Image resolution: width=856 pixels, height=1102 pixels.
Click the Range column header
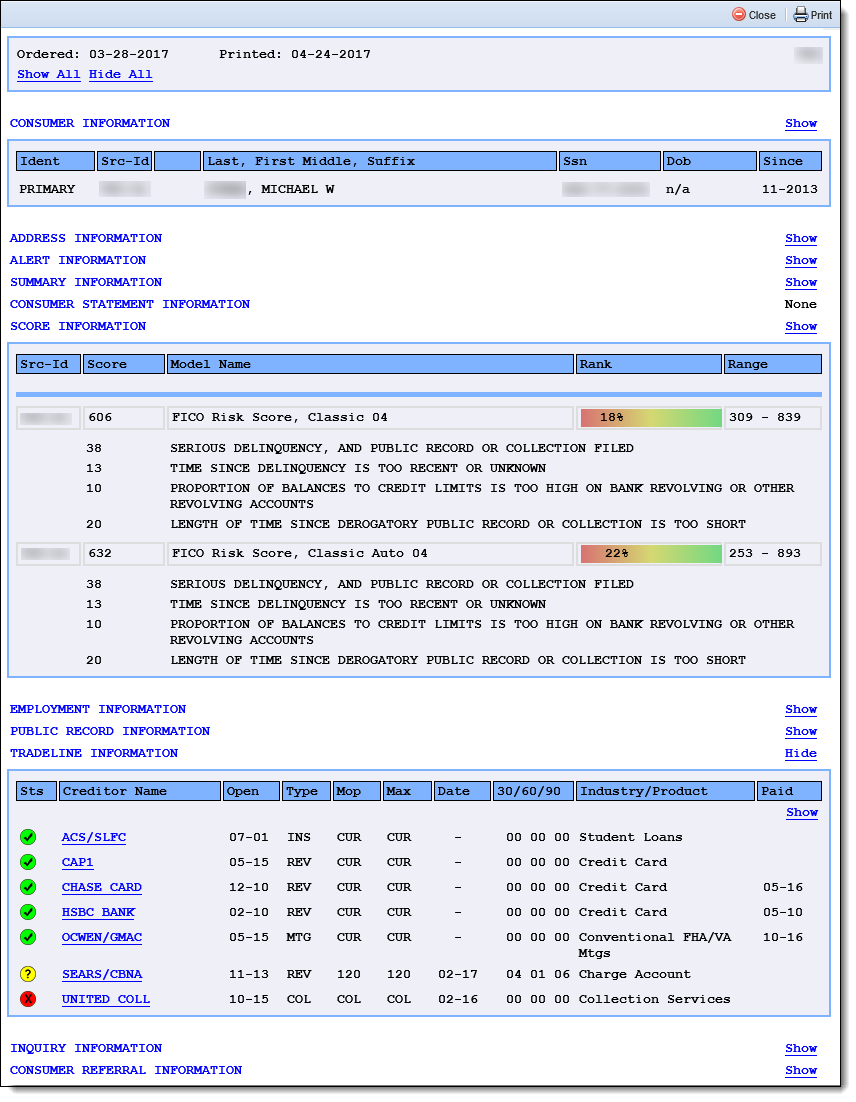[x=772, y=364]
